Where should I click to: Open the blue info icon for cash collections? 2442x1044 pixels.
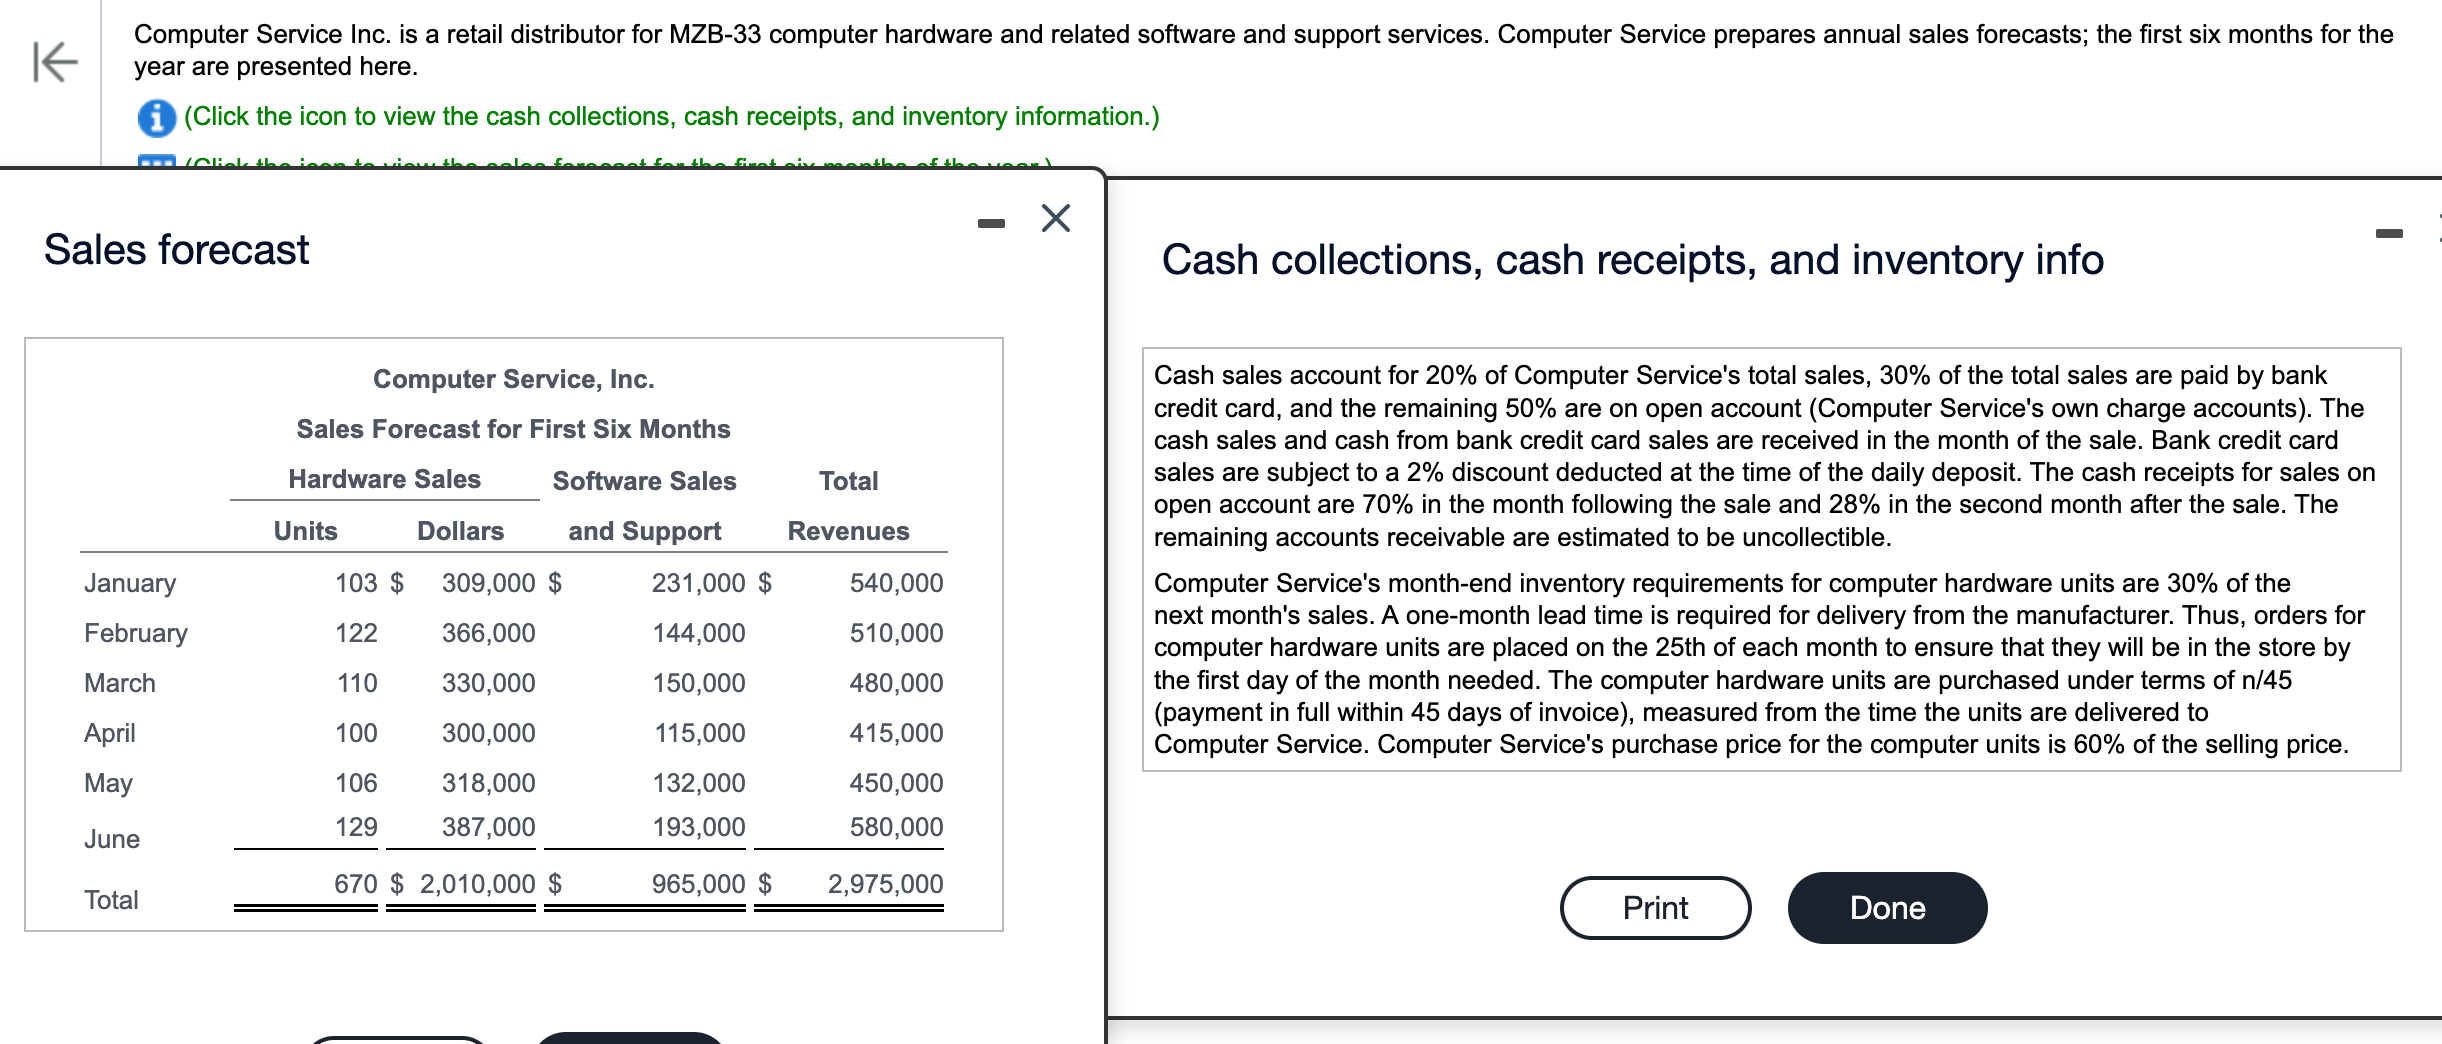[x=156, y=118]
